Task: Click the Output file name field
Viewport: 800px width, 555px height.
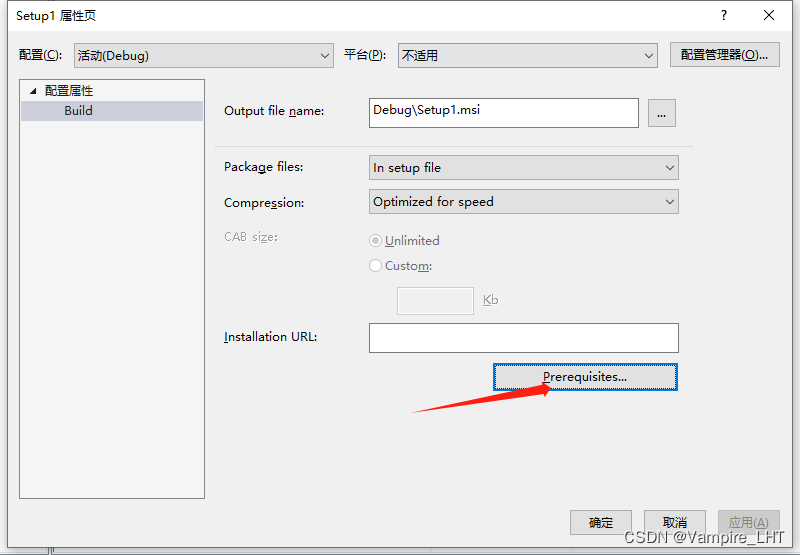Action: 504,113
